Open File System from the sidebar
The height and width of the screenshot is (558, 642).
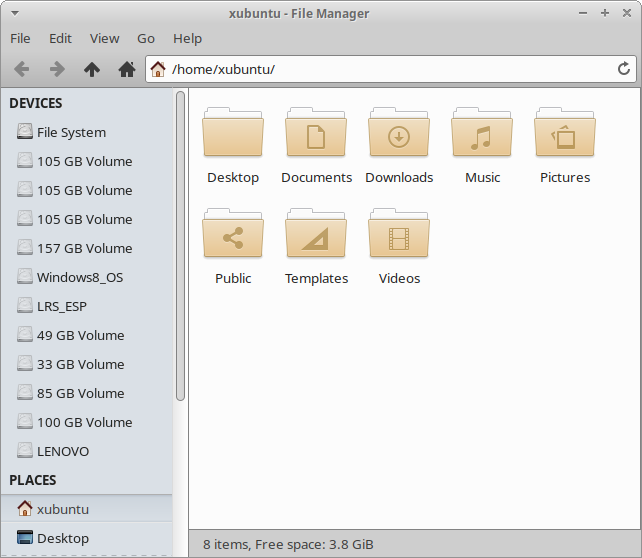71,132
